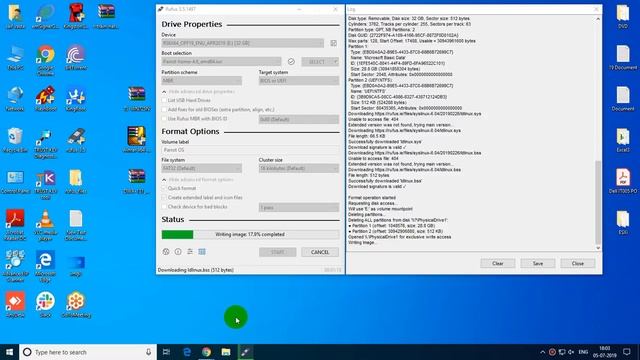The height and width of the screenshot is (360, 640).
Task: Toggle Add fixes for old BIOSes checkbox
Action: click(164, 109)
